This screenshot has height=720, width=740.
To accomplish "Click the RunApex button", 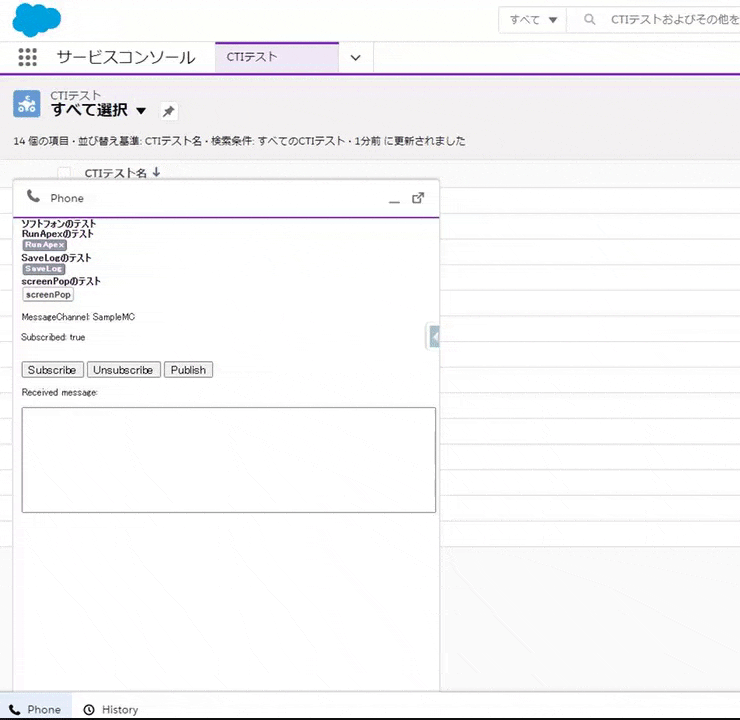I will (45, 245).
